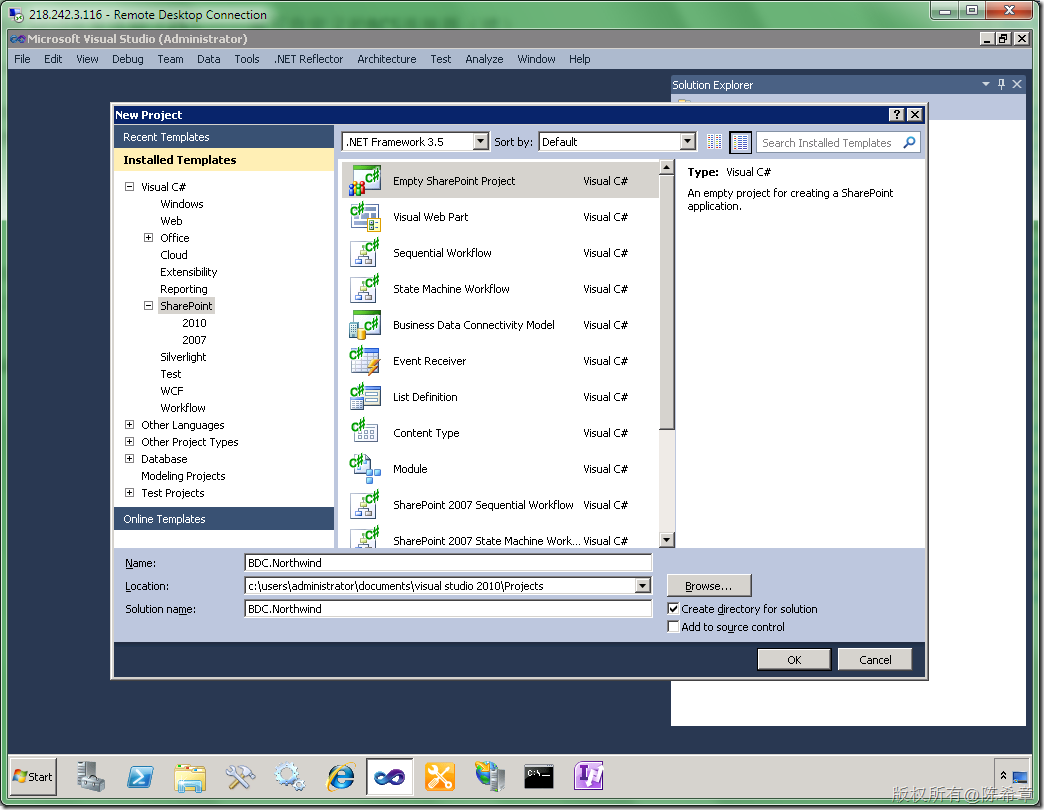The image size is (1044, 810).
Task: Cancel the New Project dialog
Action: tap(875, 660)
